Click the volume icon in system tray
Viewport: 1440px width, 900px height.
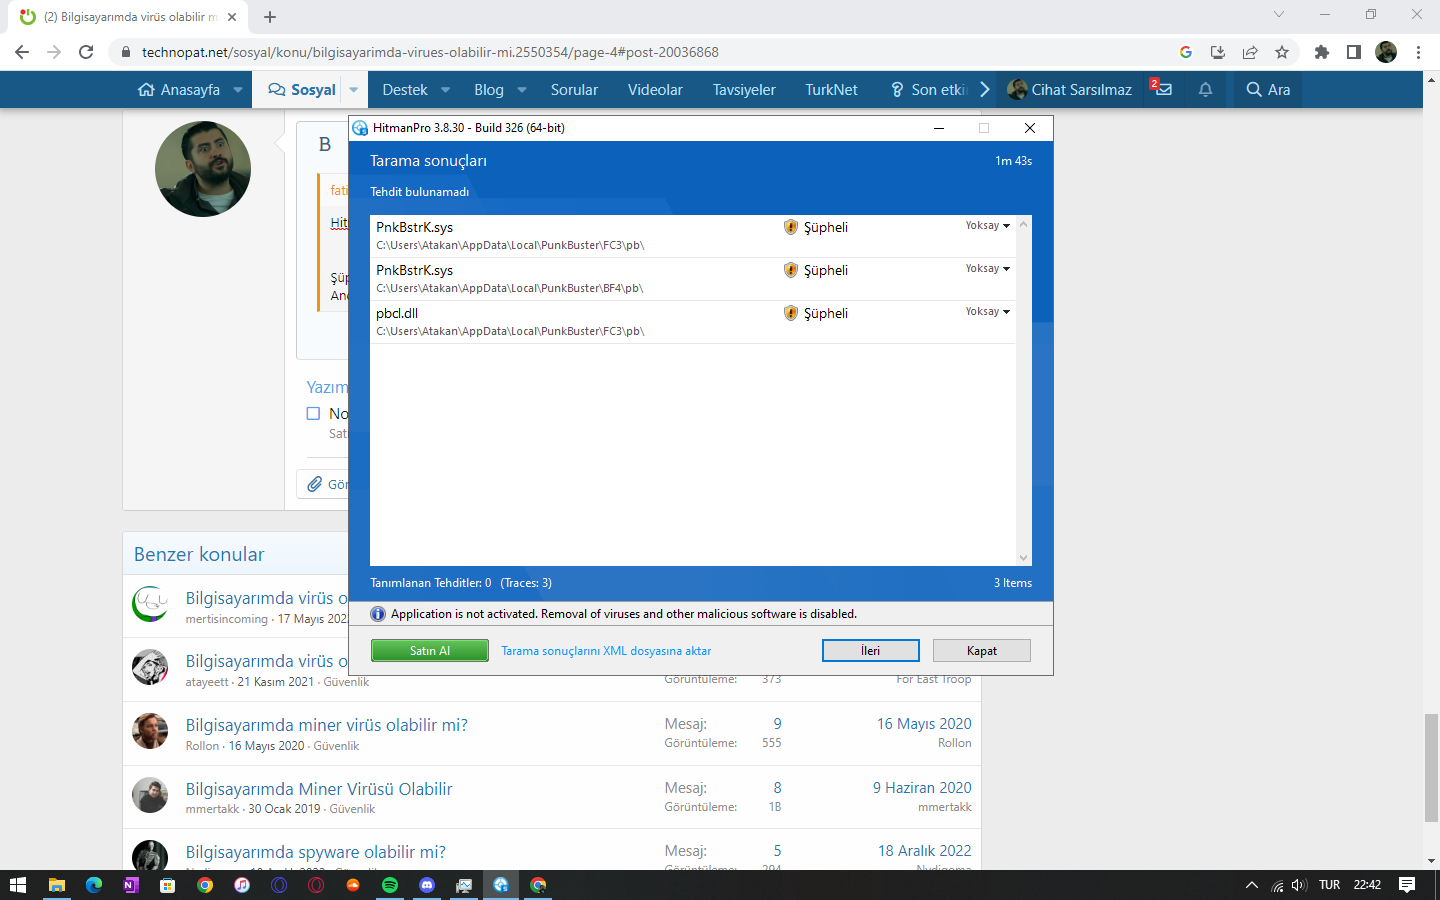[1299, 885]
